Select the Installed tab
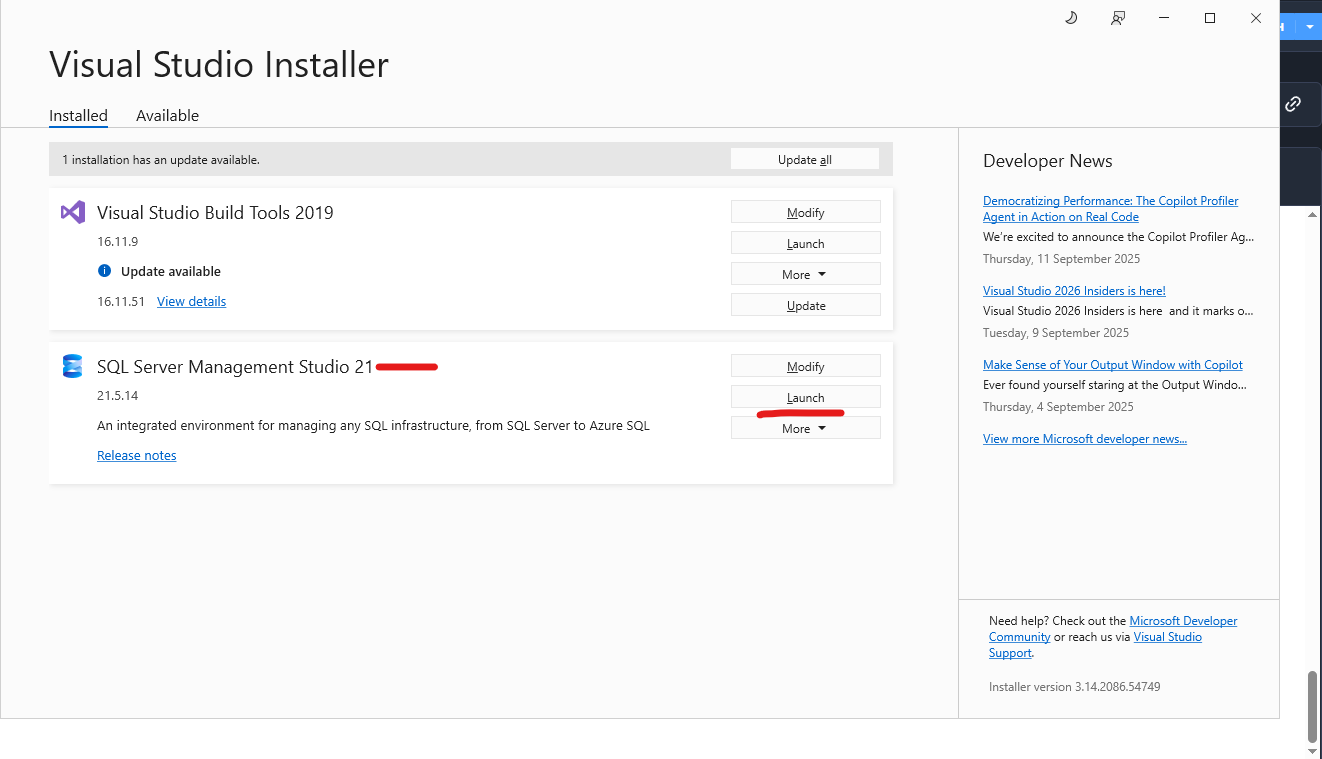 (x=78, y=115)
